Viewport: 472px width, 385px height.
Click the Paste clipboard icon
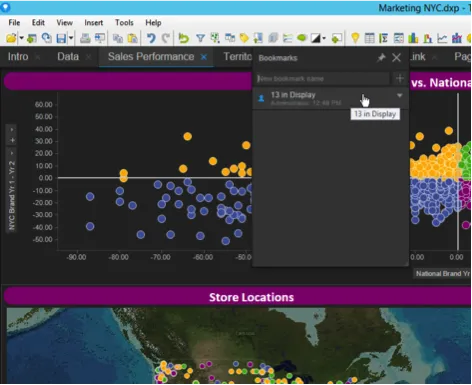(x=133, y=38)
